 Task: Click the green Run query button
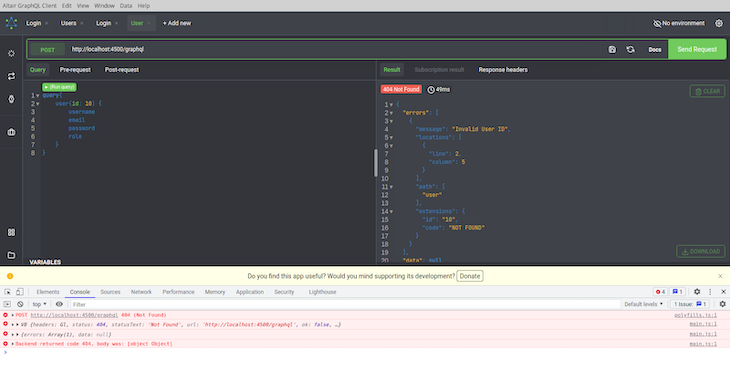point(59,87)
